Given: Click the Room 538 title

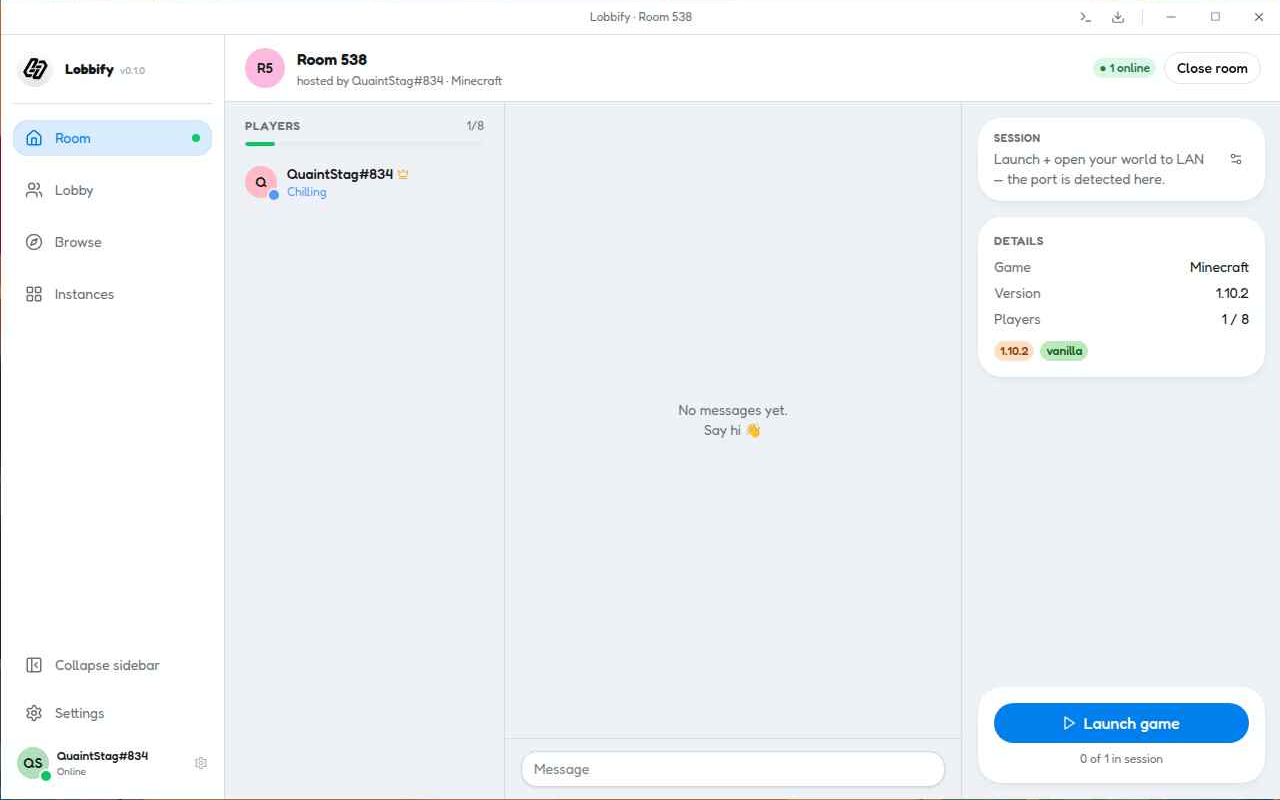Looking at the screenshot, I should [332, 60].
